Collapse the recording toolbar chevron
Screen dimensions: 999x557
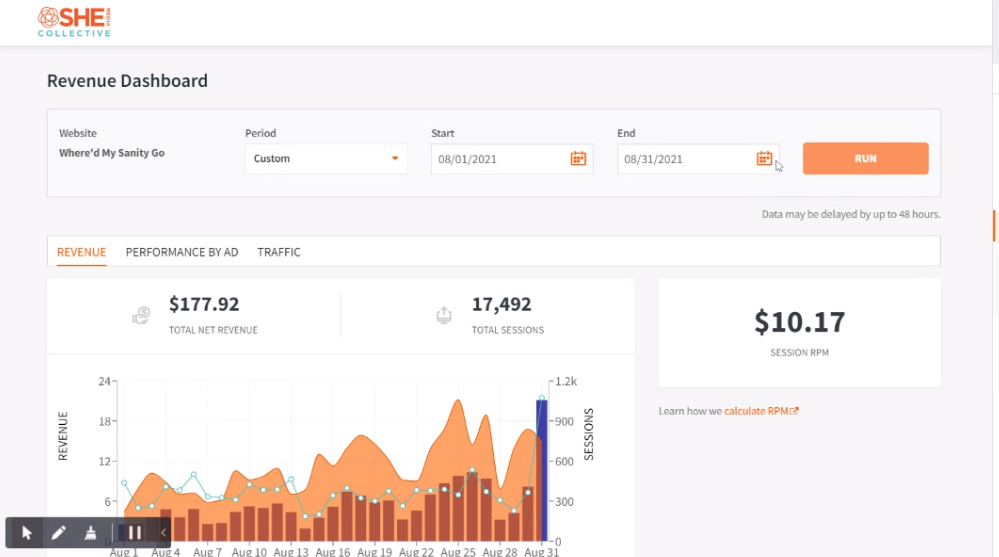point(163,533)
